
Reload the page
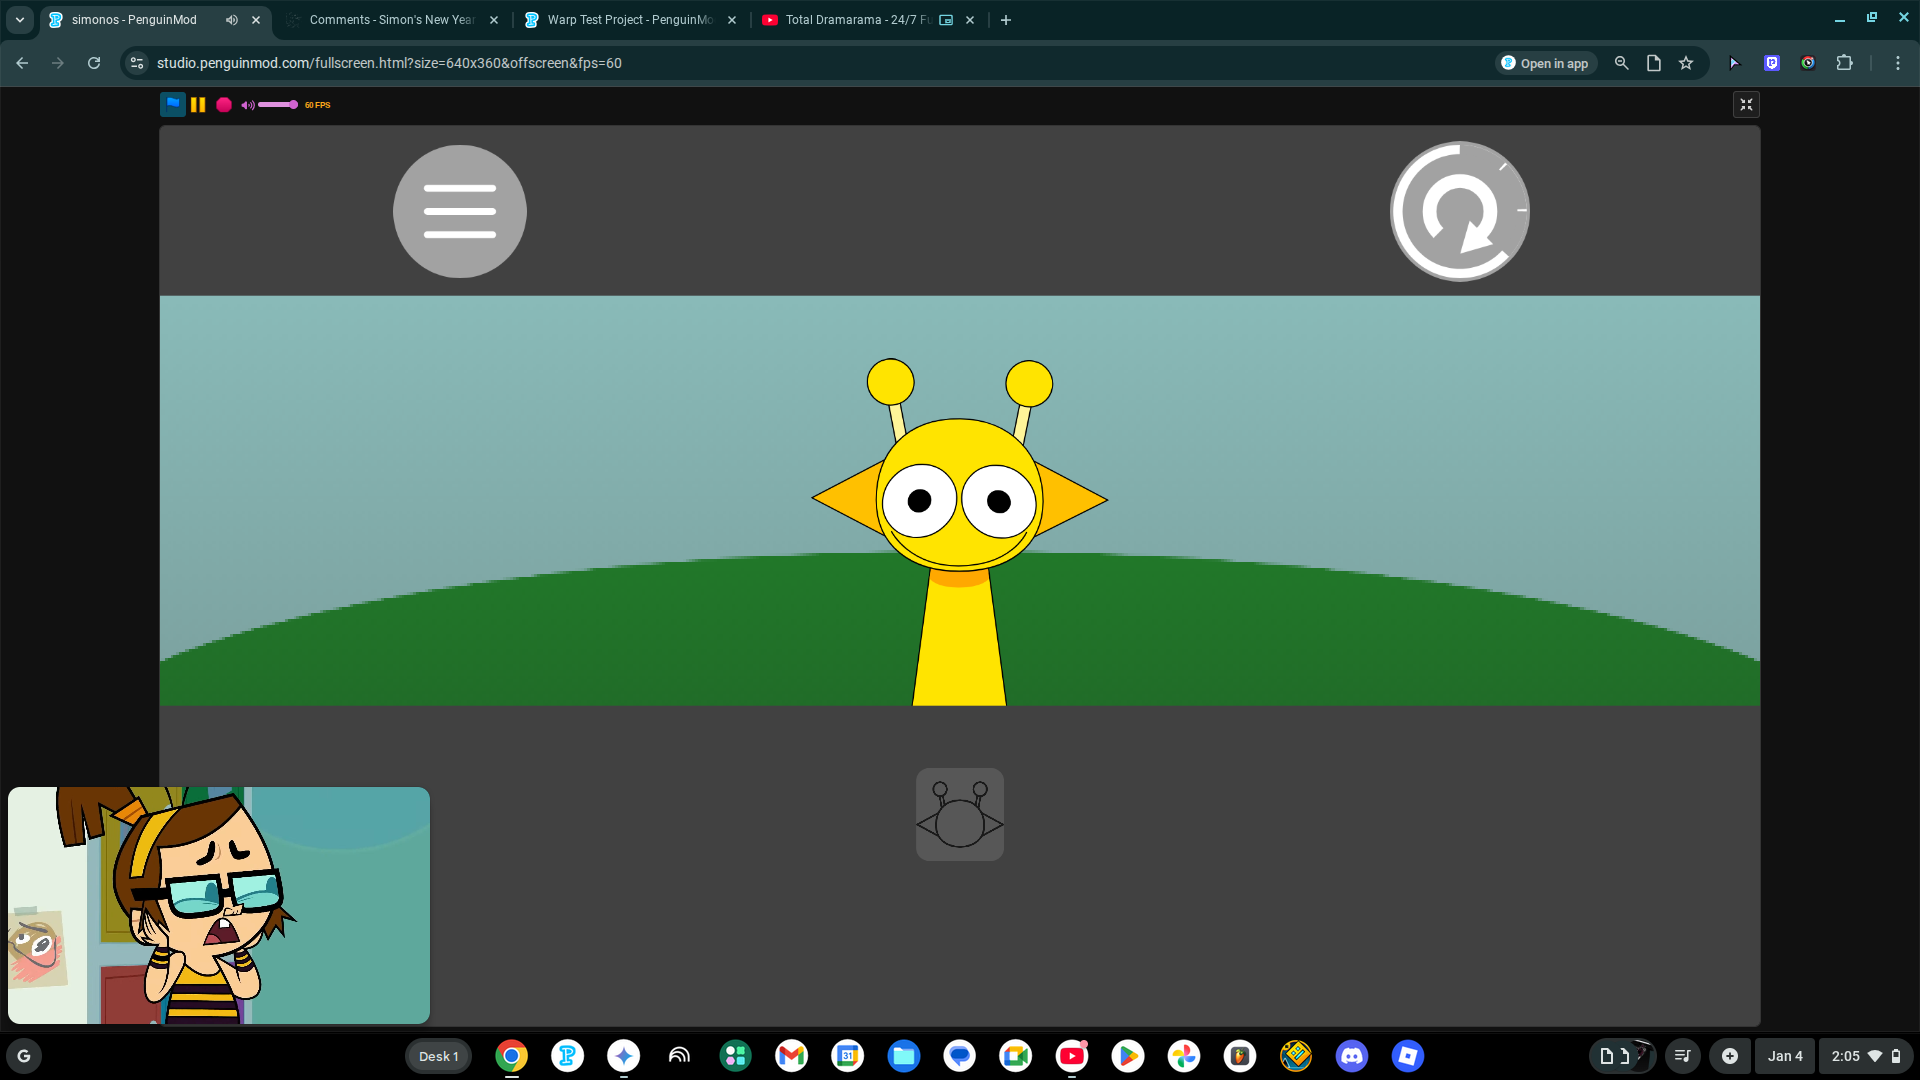[94, 63]
